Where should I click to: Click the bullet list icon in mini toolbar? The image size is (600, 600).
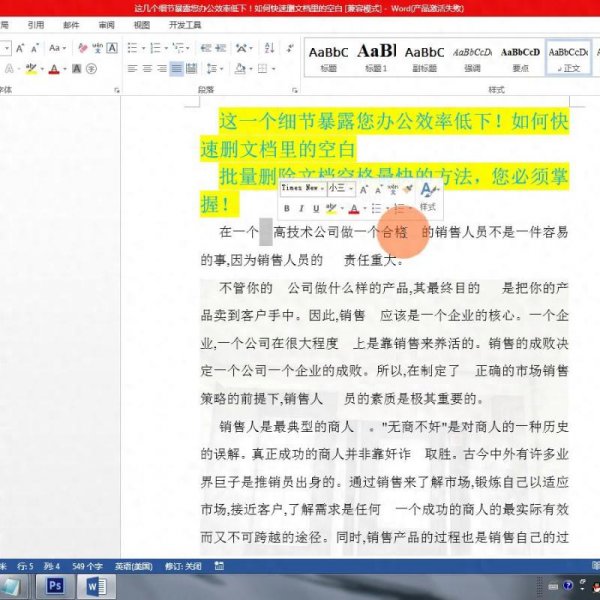377,208
